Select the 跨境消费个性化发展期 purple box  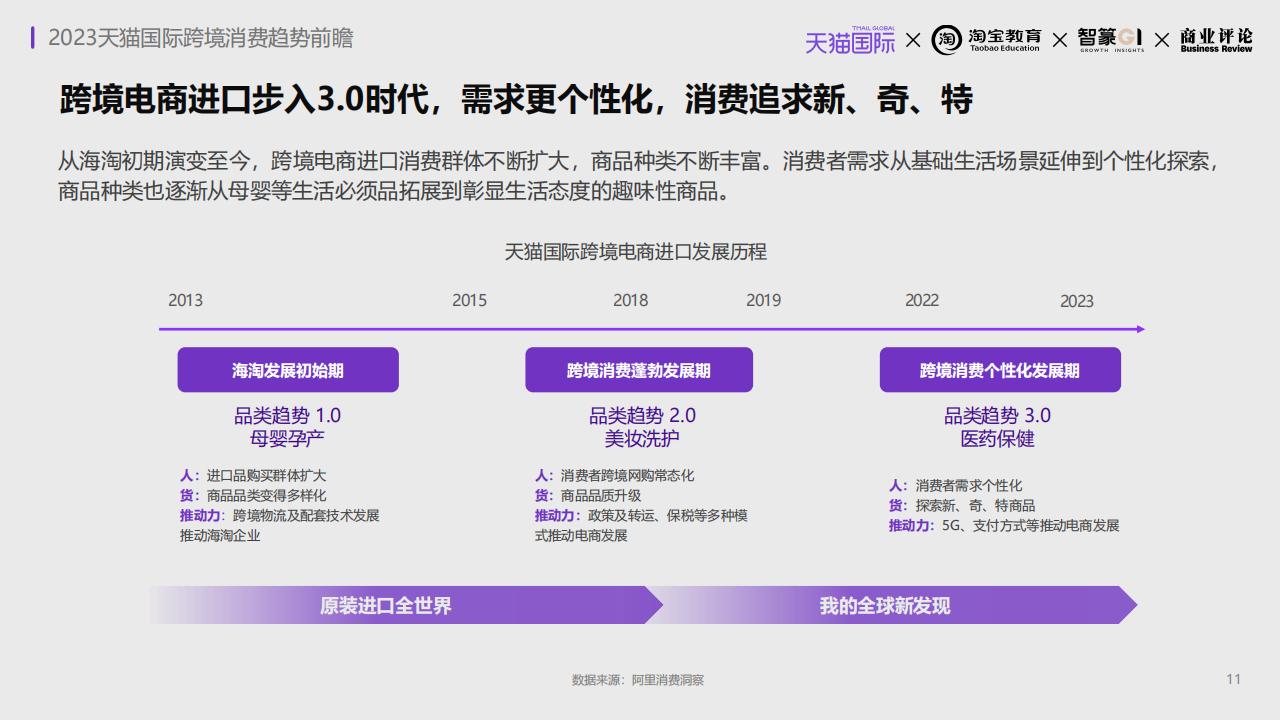(1000, 370)
